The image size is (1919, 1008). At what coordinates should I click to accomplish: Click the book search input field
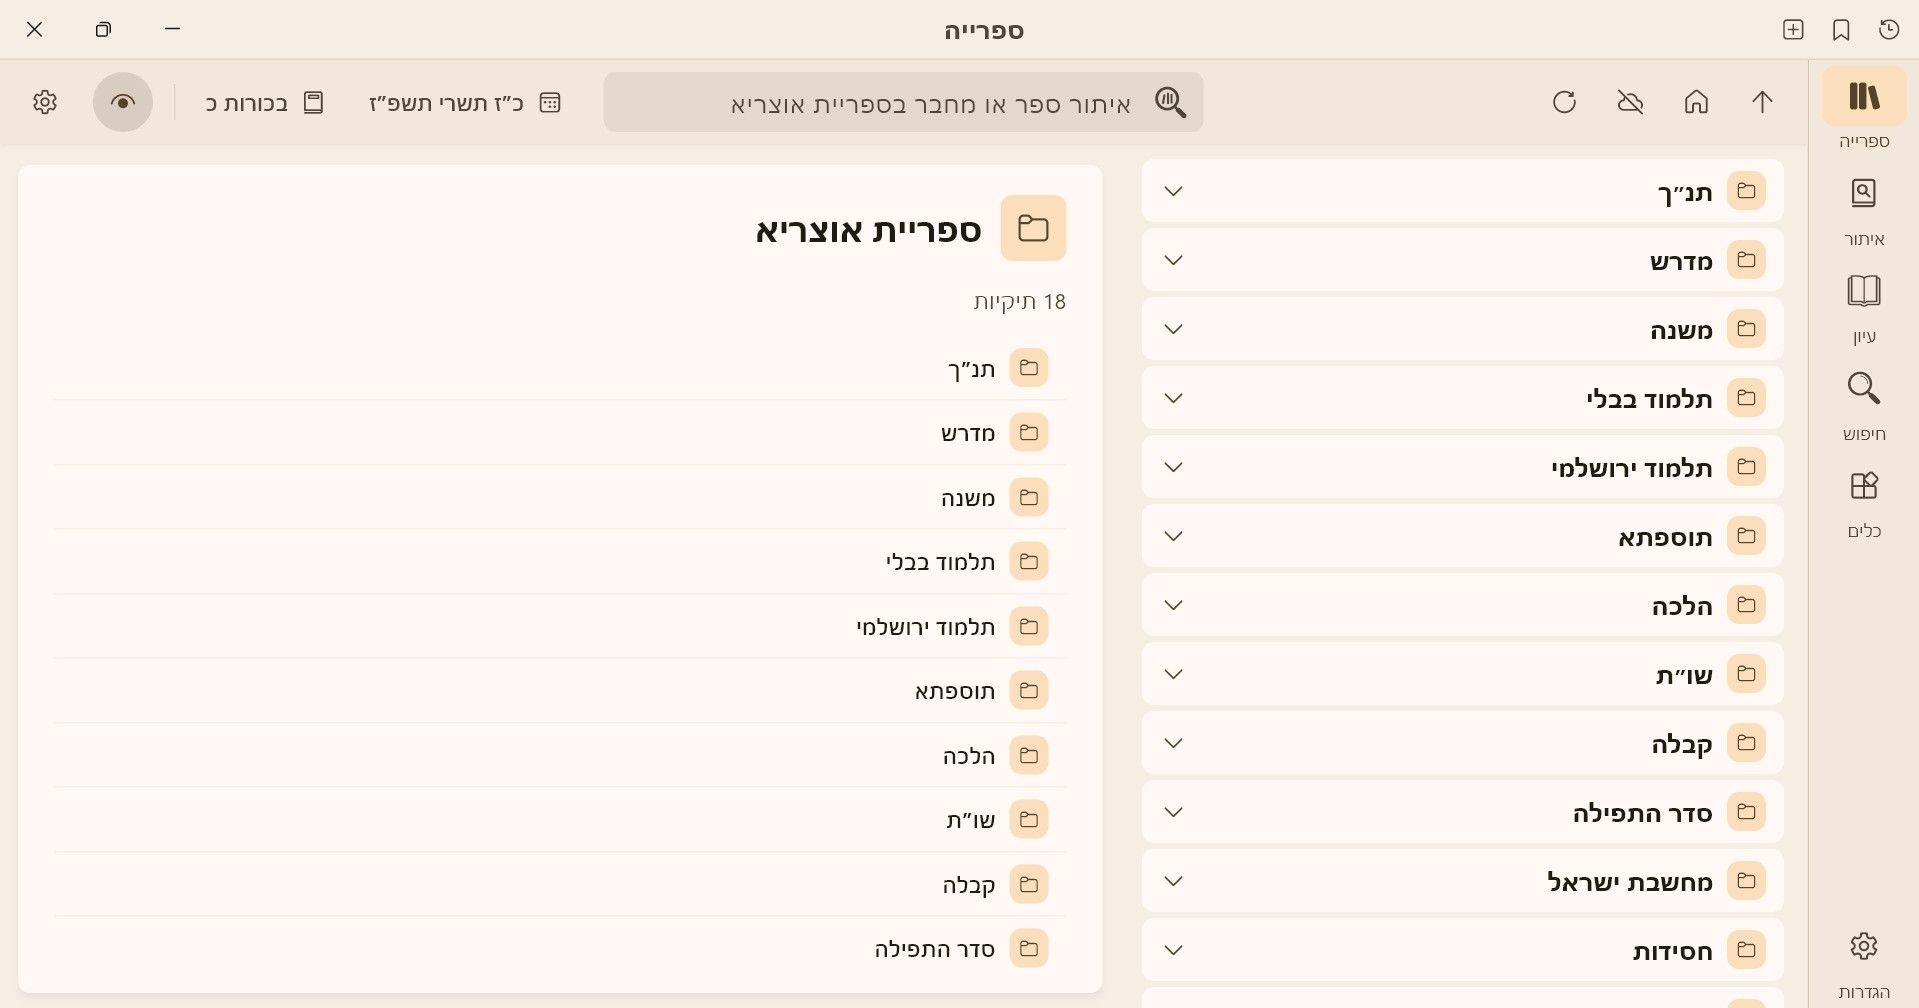pos(903,102)
